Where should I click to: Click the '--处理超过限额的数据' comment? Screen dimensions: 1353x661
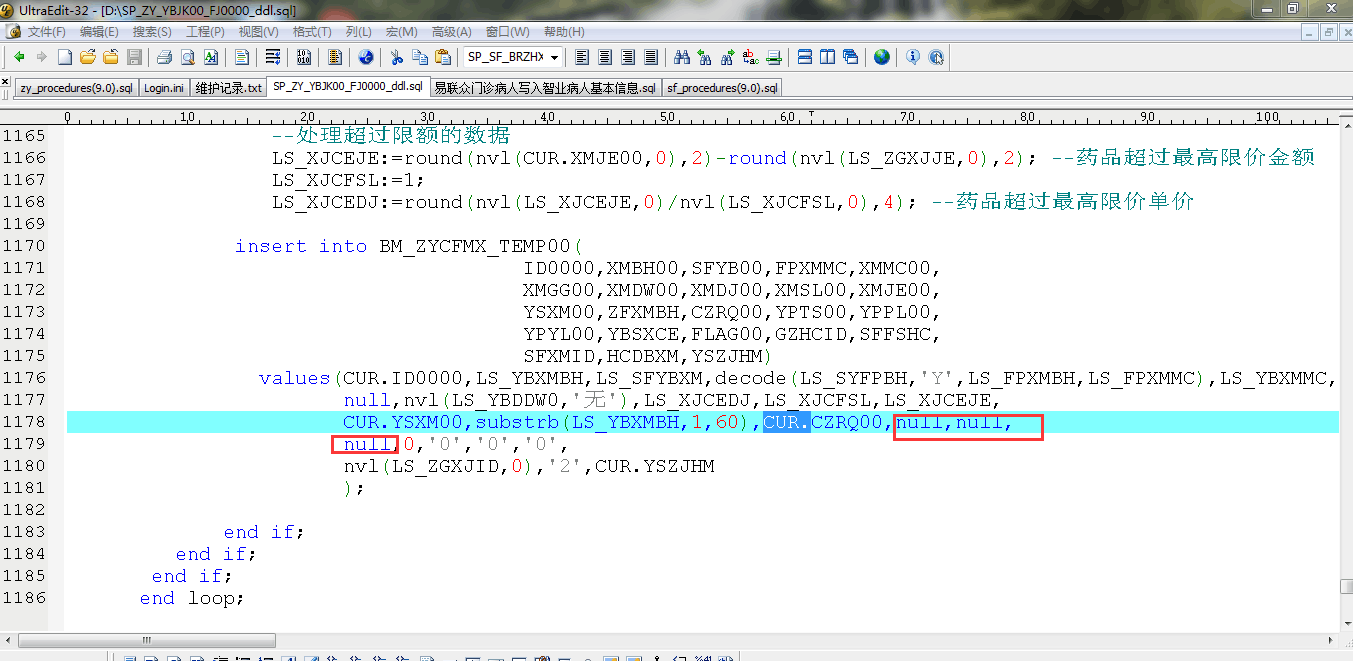(391, 136)
